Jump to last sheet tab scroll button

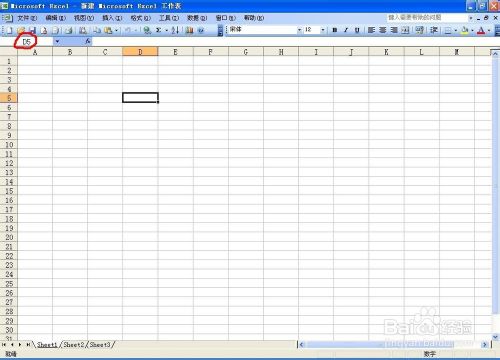[28, 345]
